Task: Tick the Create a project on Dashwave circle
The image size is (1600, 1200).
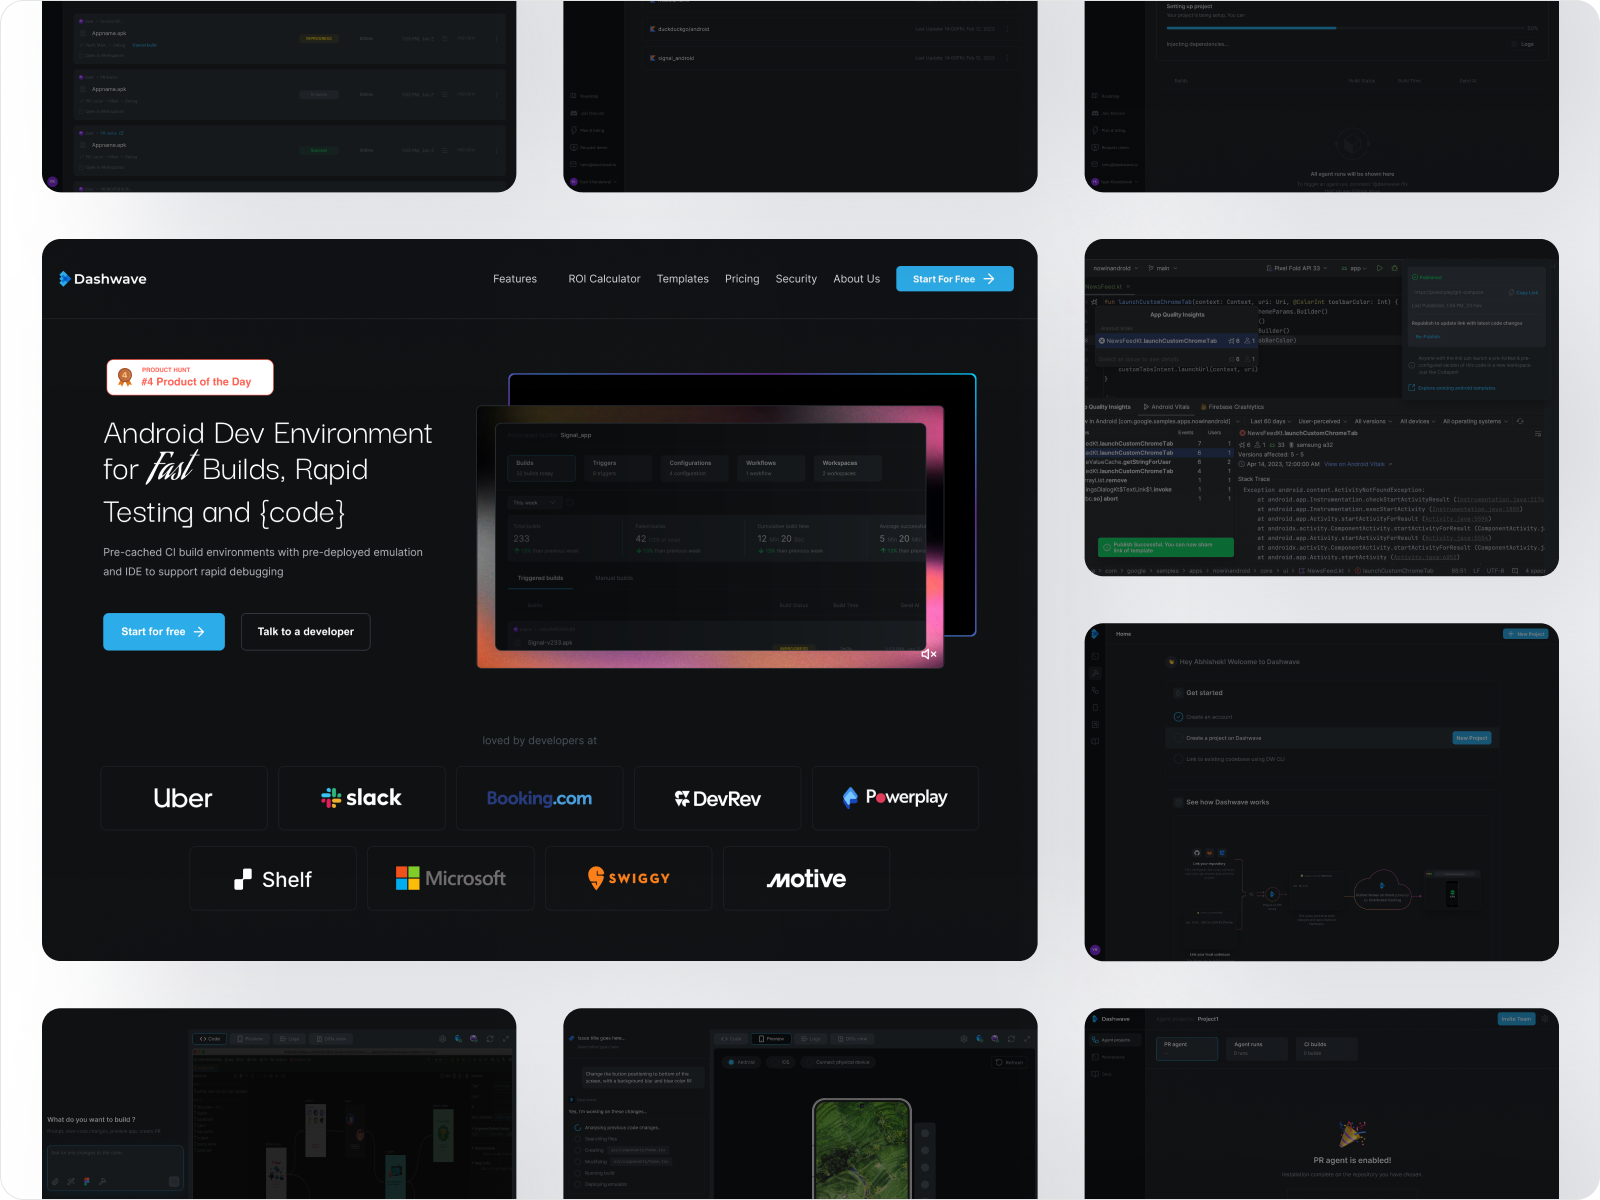Action: click(1178, 738)
